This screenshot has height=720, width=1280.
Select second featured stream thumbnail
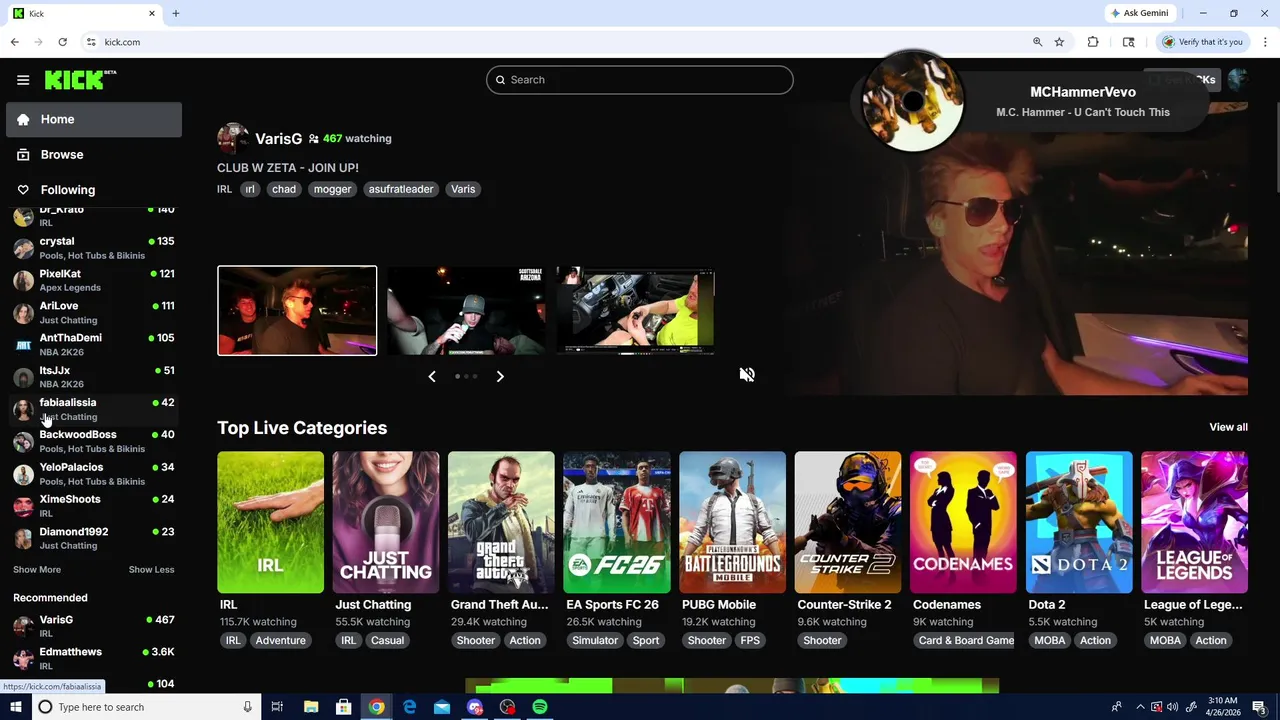466,310
